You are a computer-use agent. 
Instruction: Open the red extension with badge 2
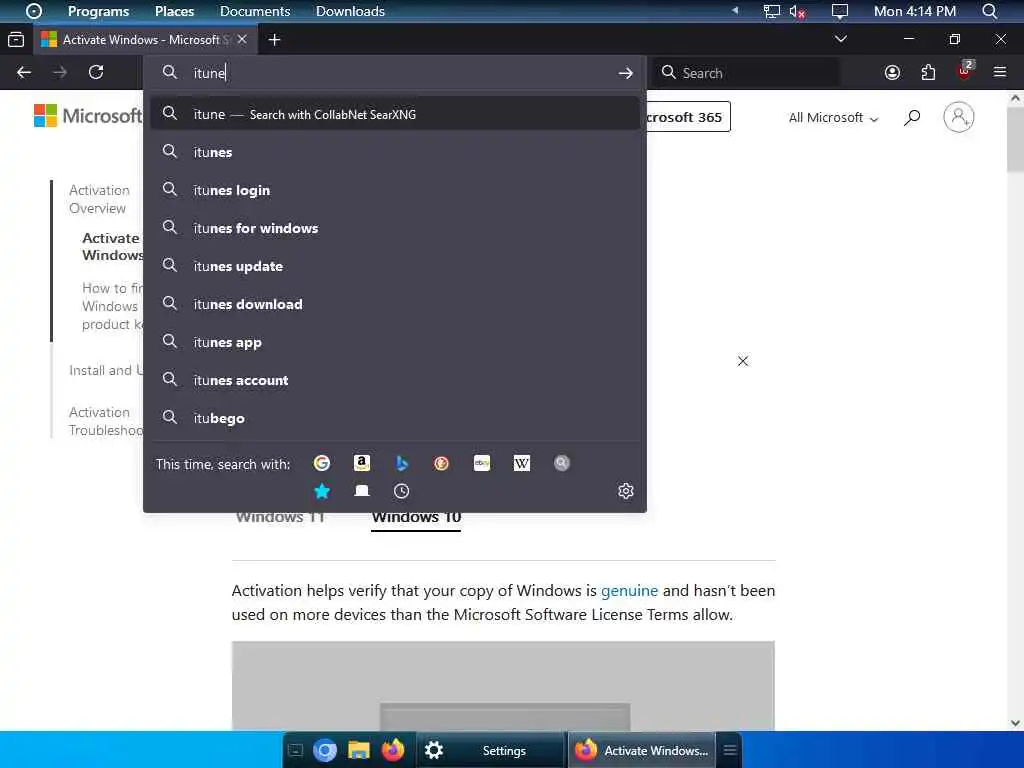pos(965,71)
